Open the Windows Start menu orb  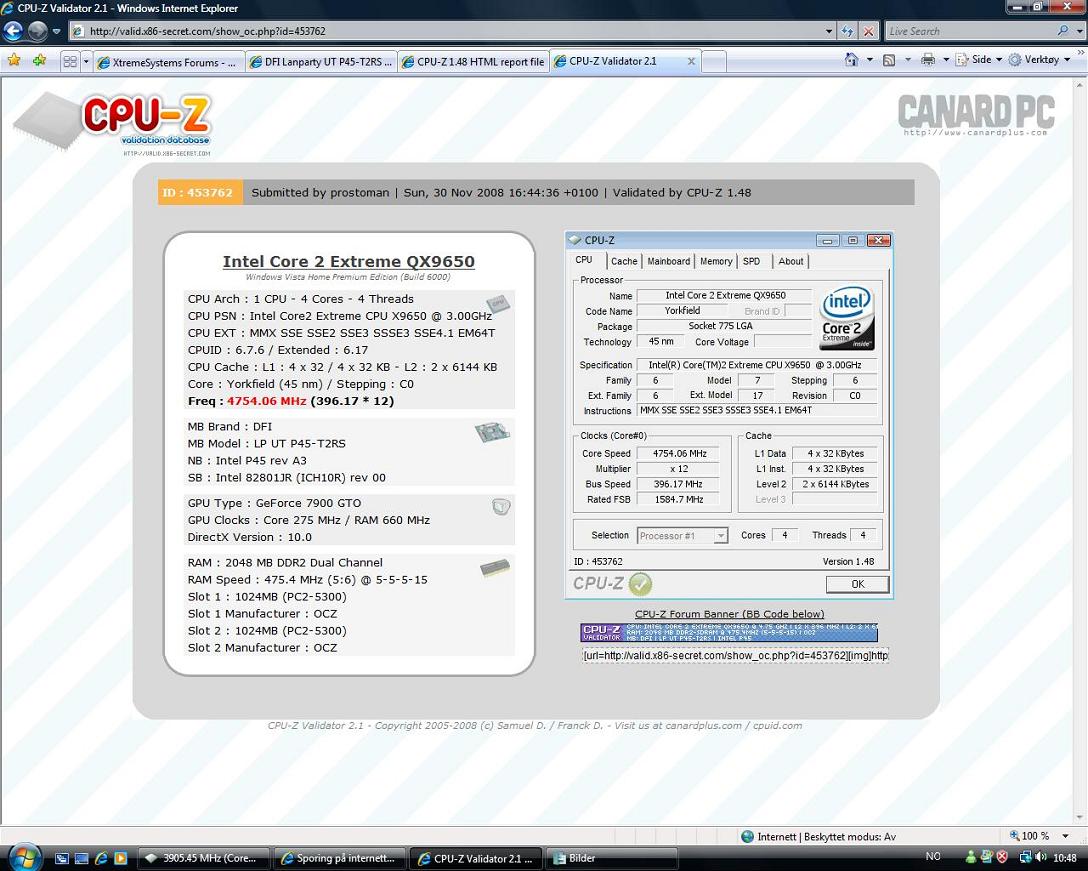pyautogui.click(x=23, y=856)
